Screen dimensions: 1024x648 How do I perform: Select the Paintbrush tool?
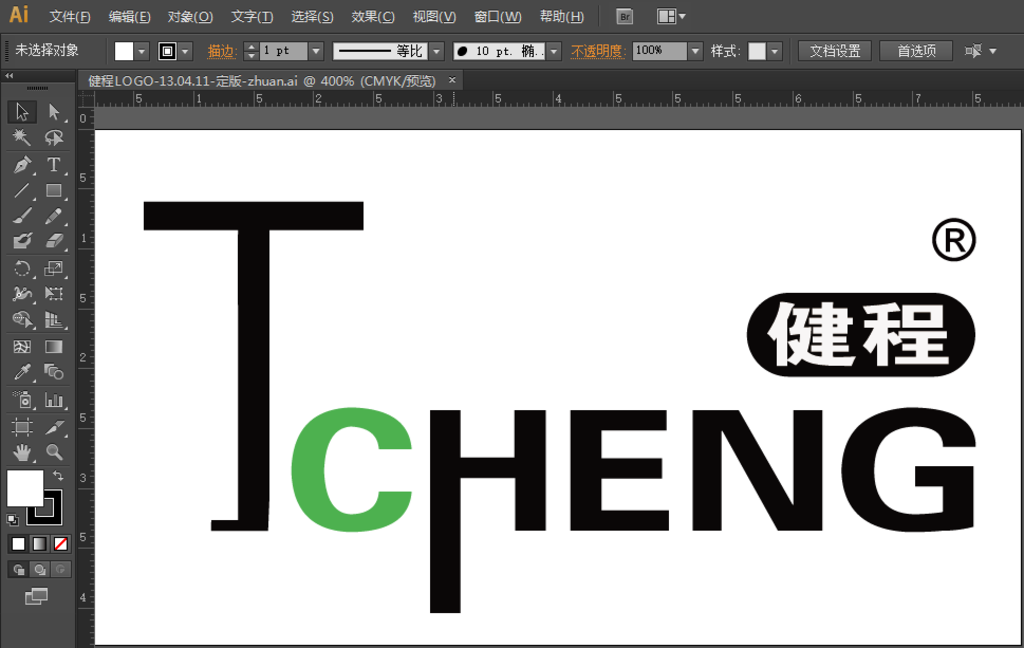point(22,216)
